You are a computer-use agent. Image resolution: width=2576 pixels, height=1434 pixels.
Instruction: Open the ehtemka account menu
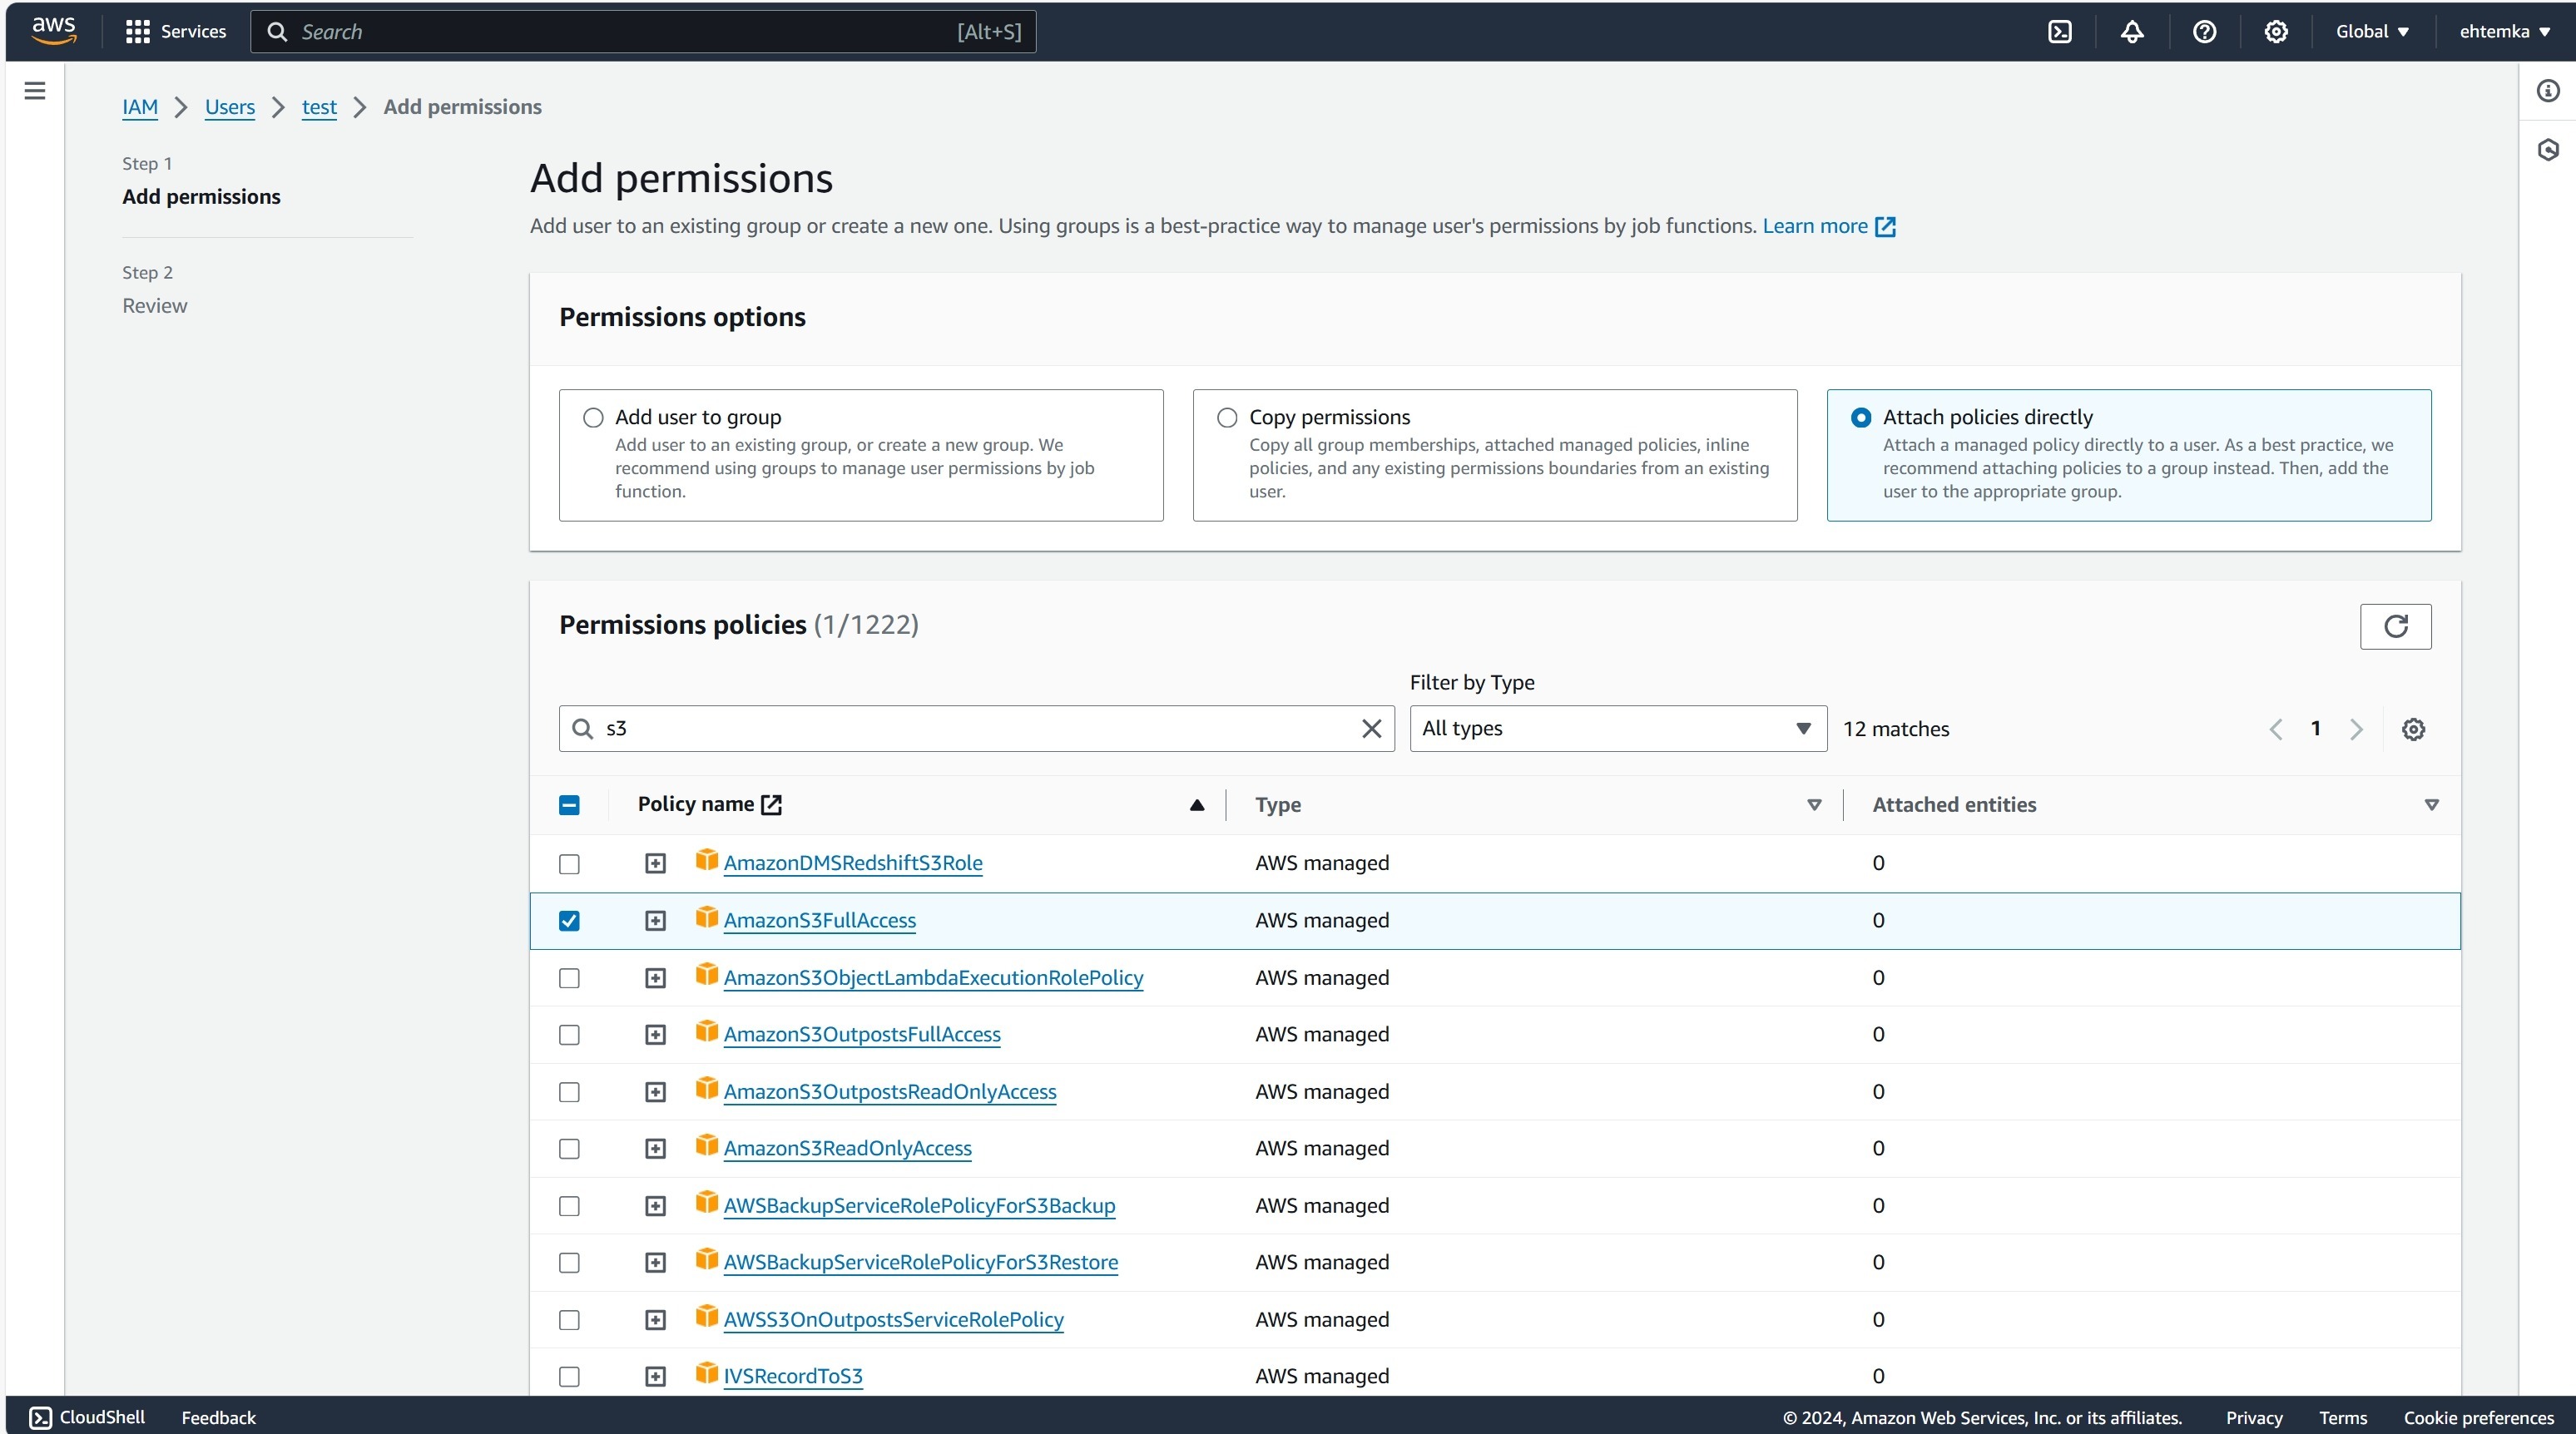tap(2505, 32)
